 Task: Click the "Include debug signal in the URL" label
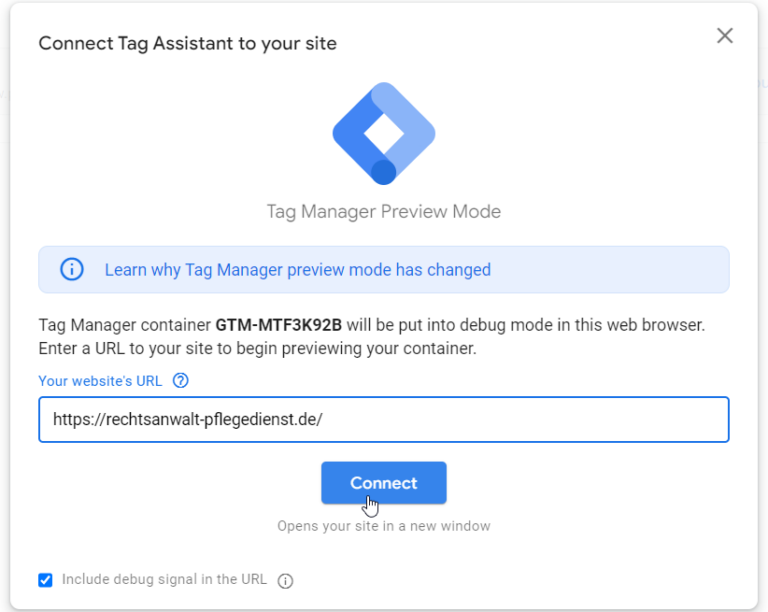coord(164,579)
